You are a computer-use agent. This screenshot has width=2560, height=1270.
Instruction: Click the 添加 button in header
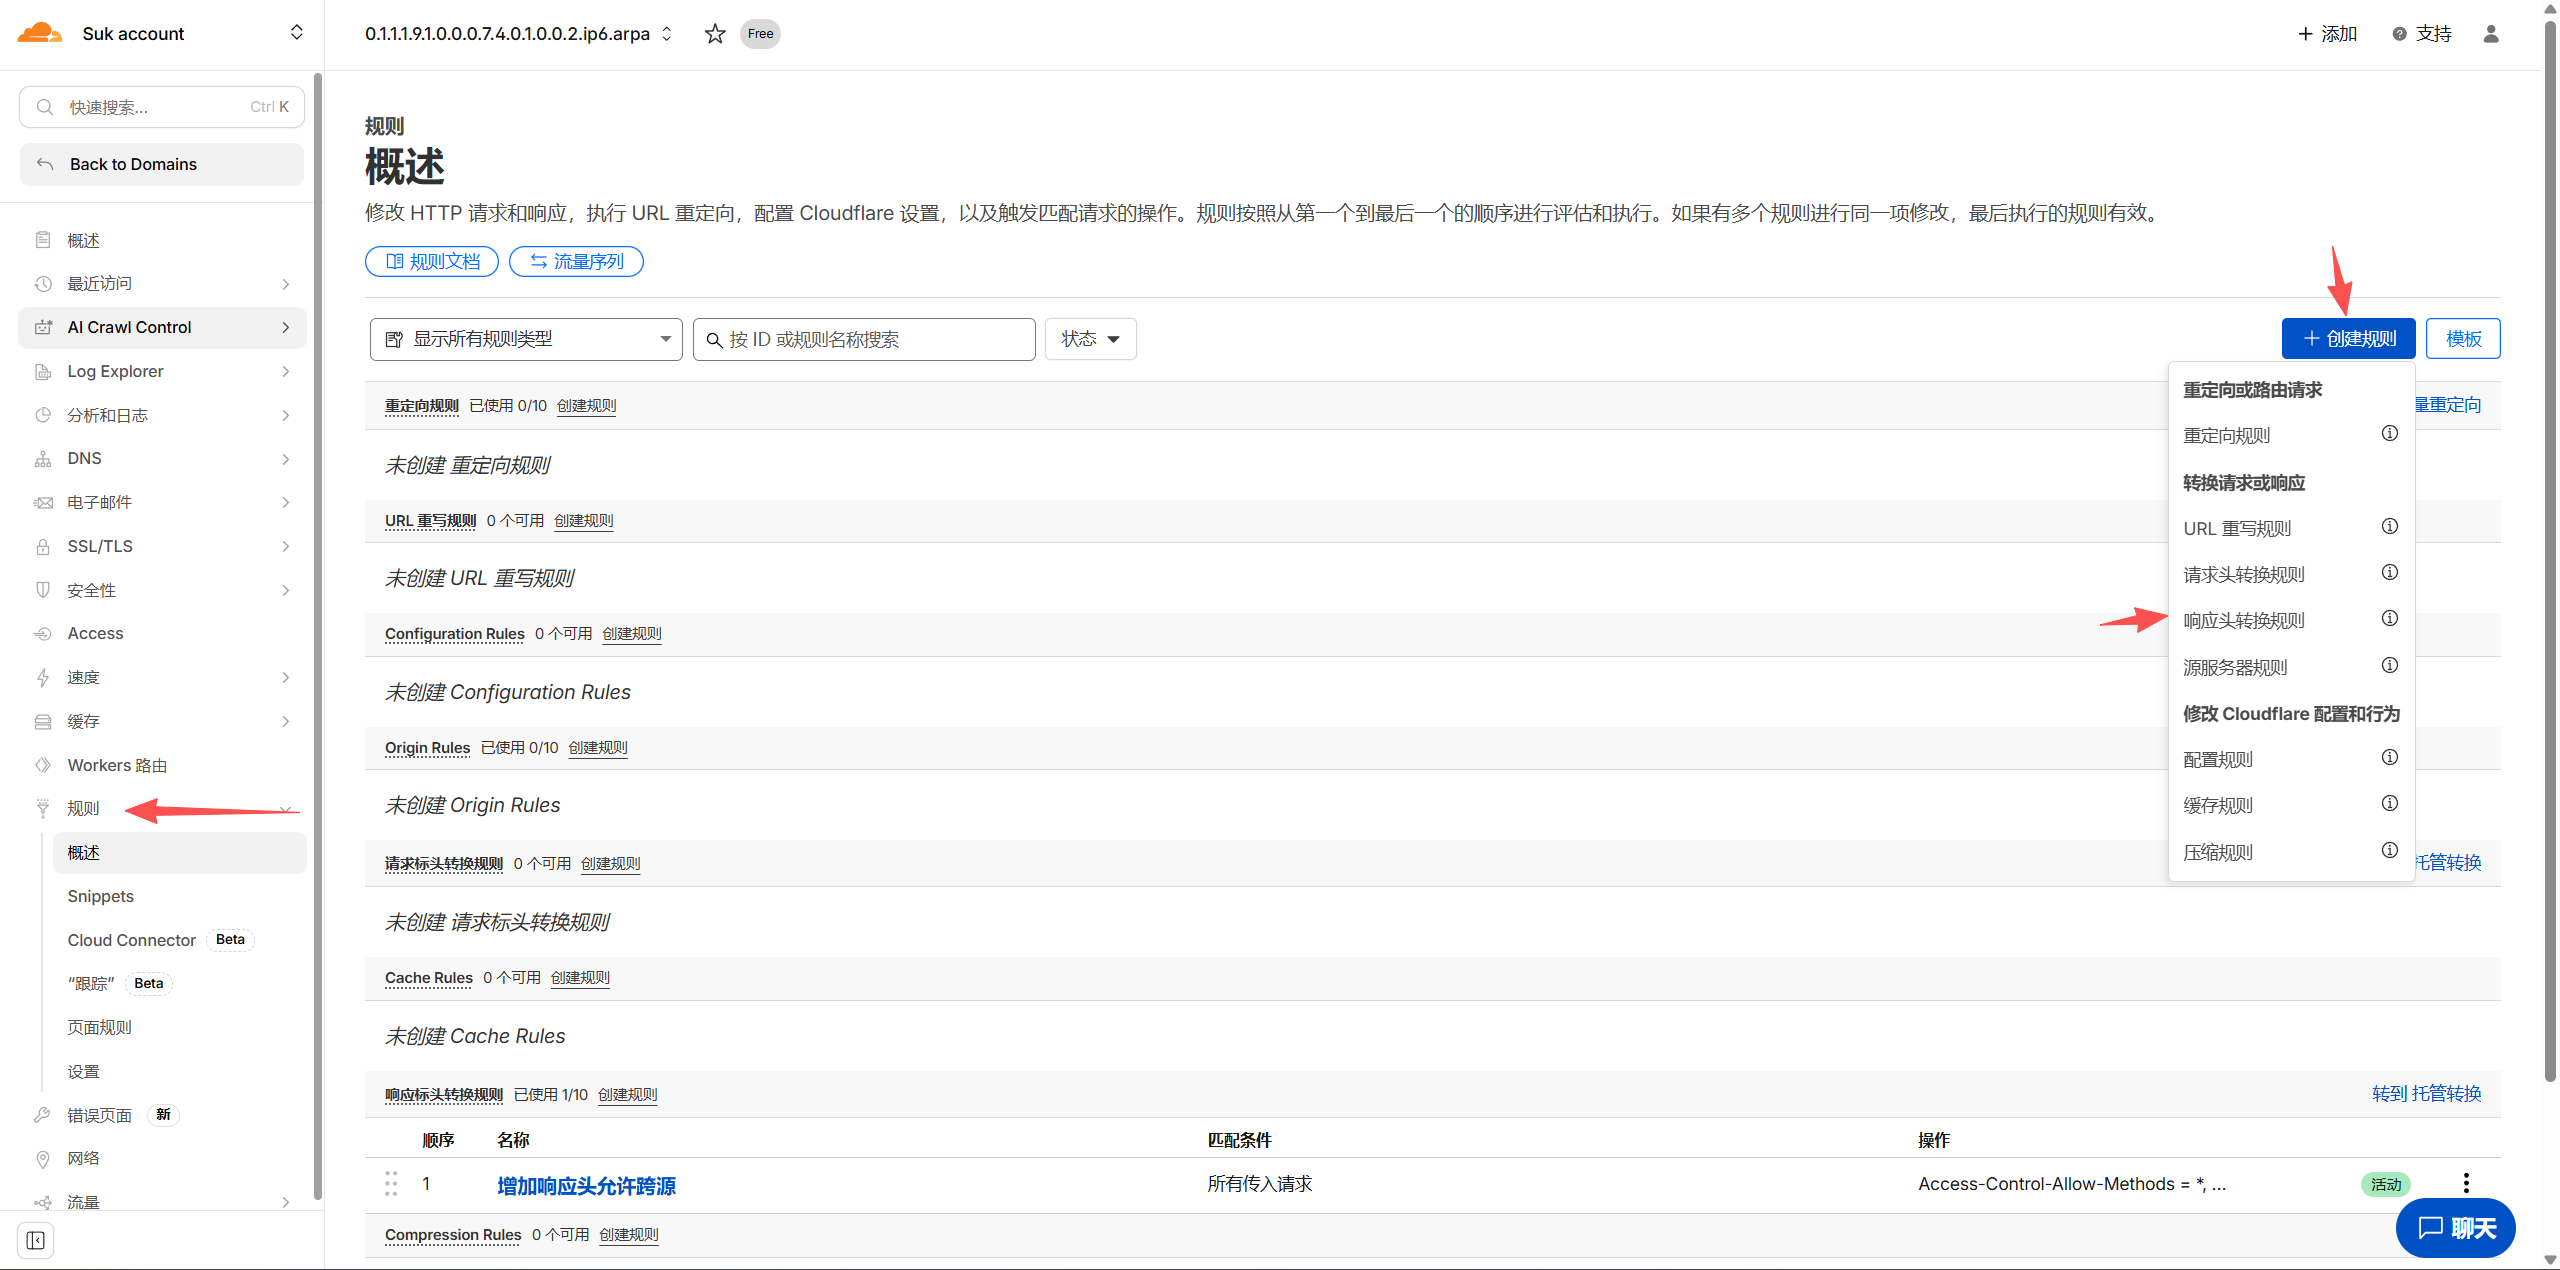[x=2327, y=34]
